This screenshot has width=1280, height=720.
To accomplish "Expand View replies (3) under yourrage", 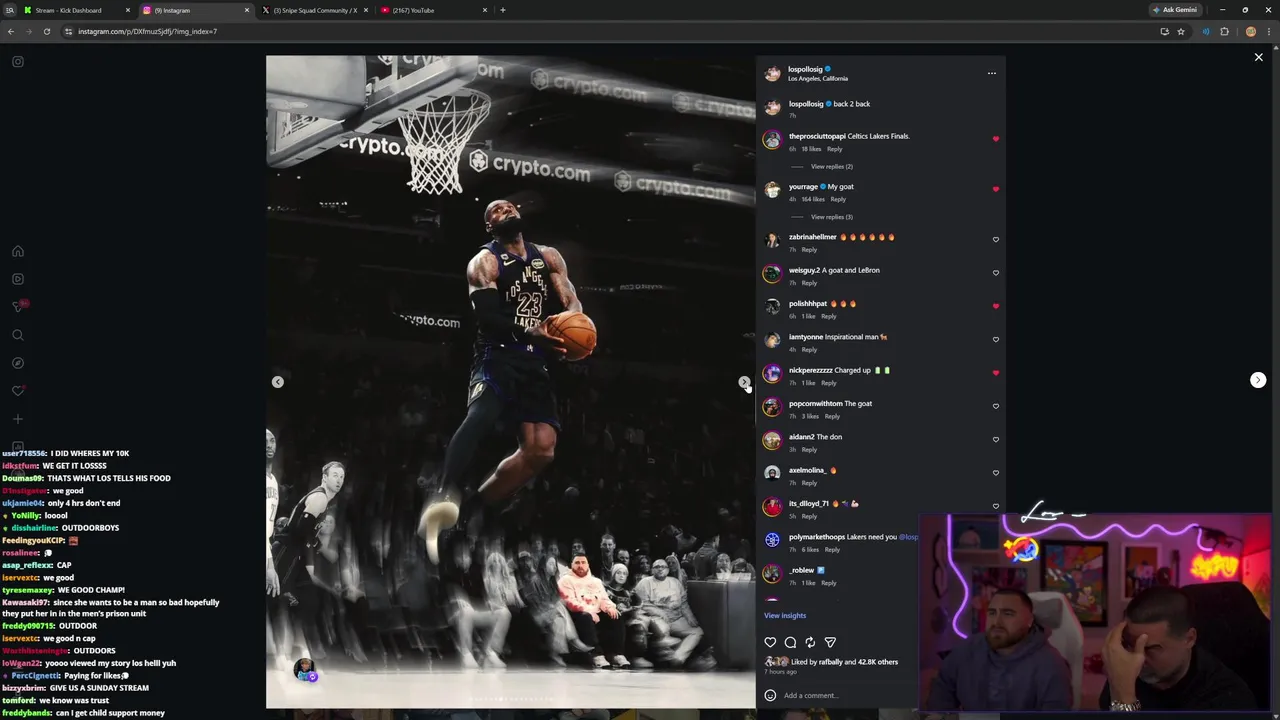I will 832,216.
